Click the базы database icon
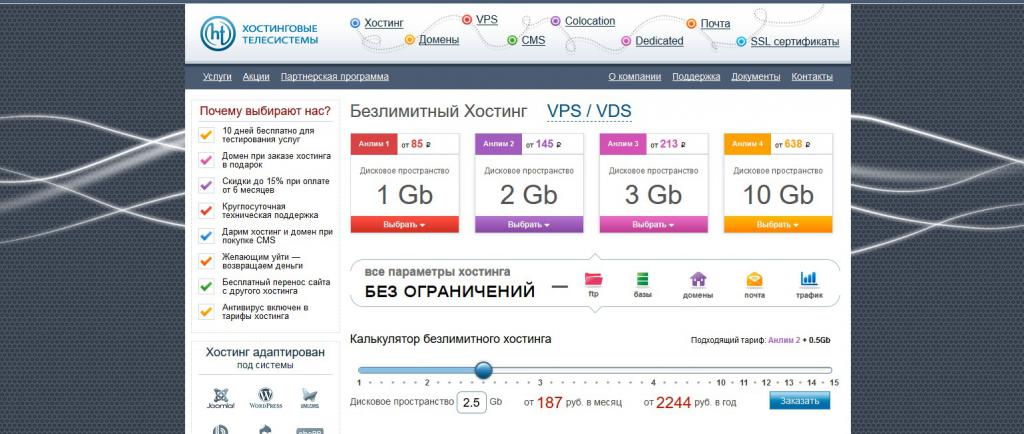This screenshot has height=434, width=1024. (x=643, y=279)
